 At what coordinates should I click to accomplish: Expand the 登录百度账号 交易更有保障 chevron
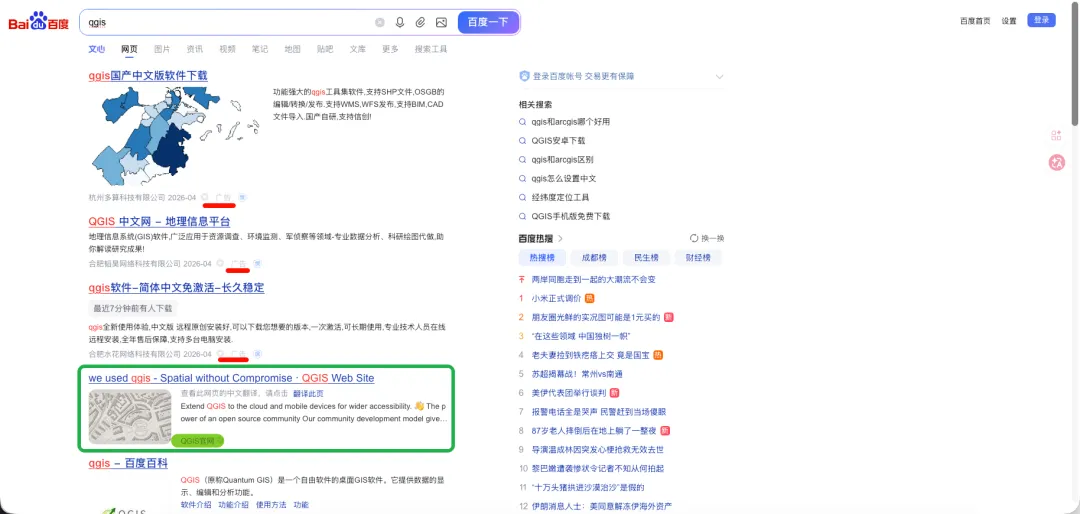[x=720, y=76]
